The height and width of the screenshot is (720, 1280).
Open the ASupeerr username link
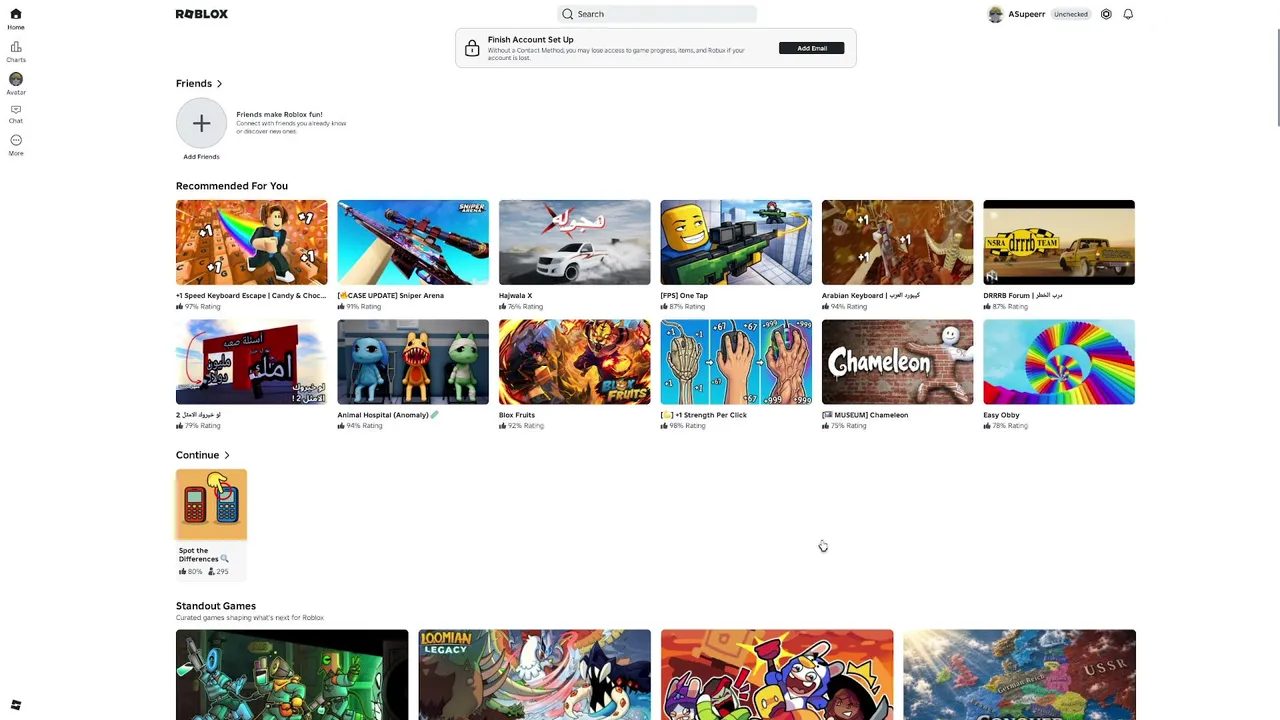(x=1026, y=14)
